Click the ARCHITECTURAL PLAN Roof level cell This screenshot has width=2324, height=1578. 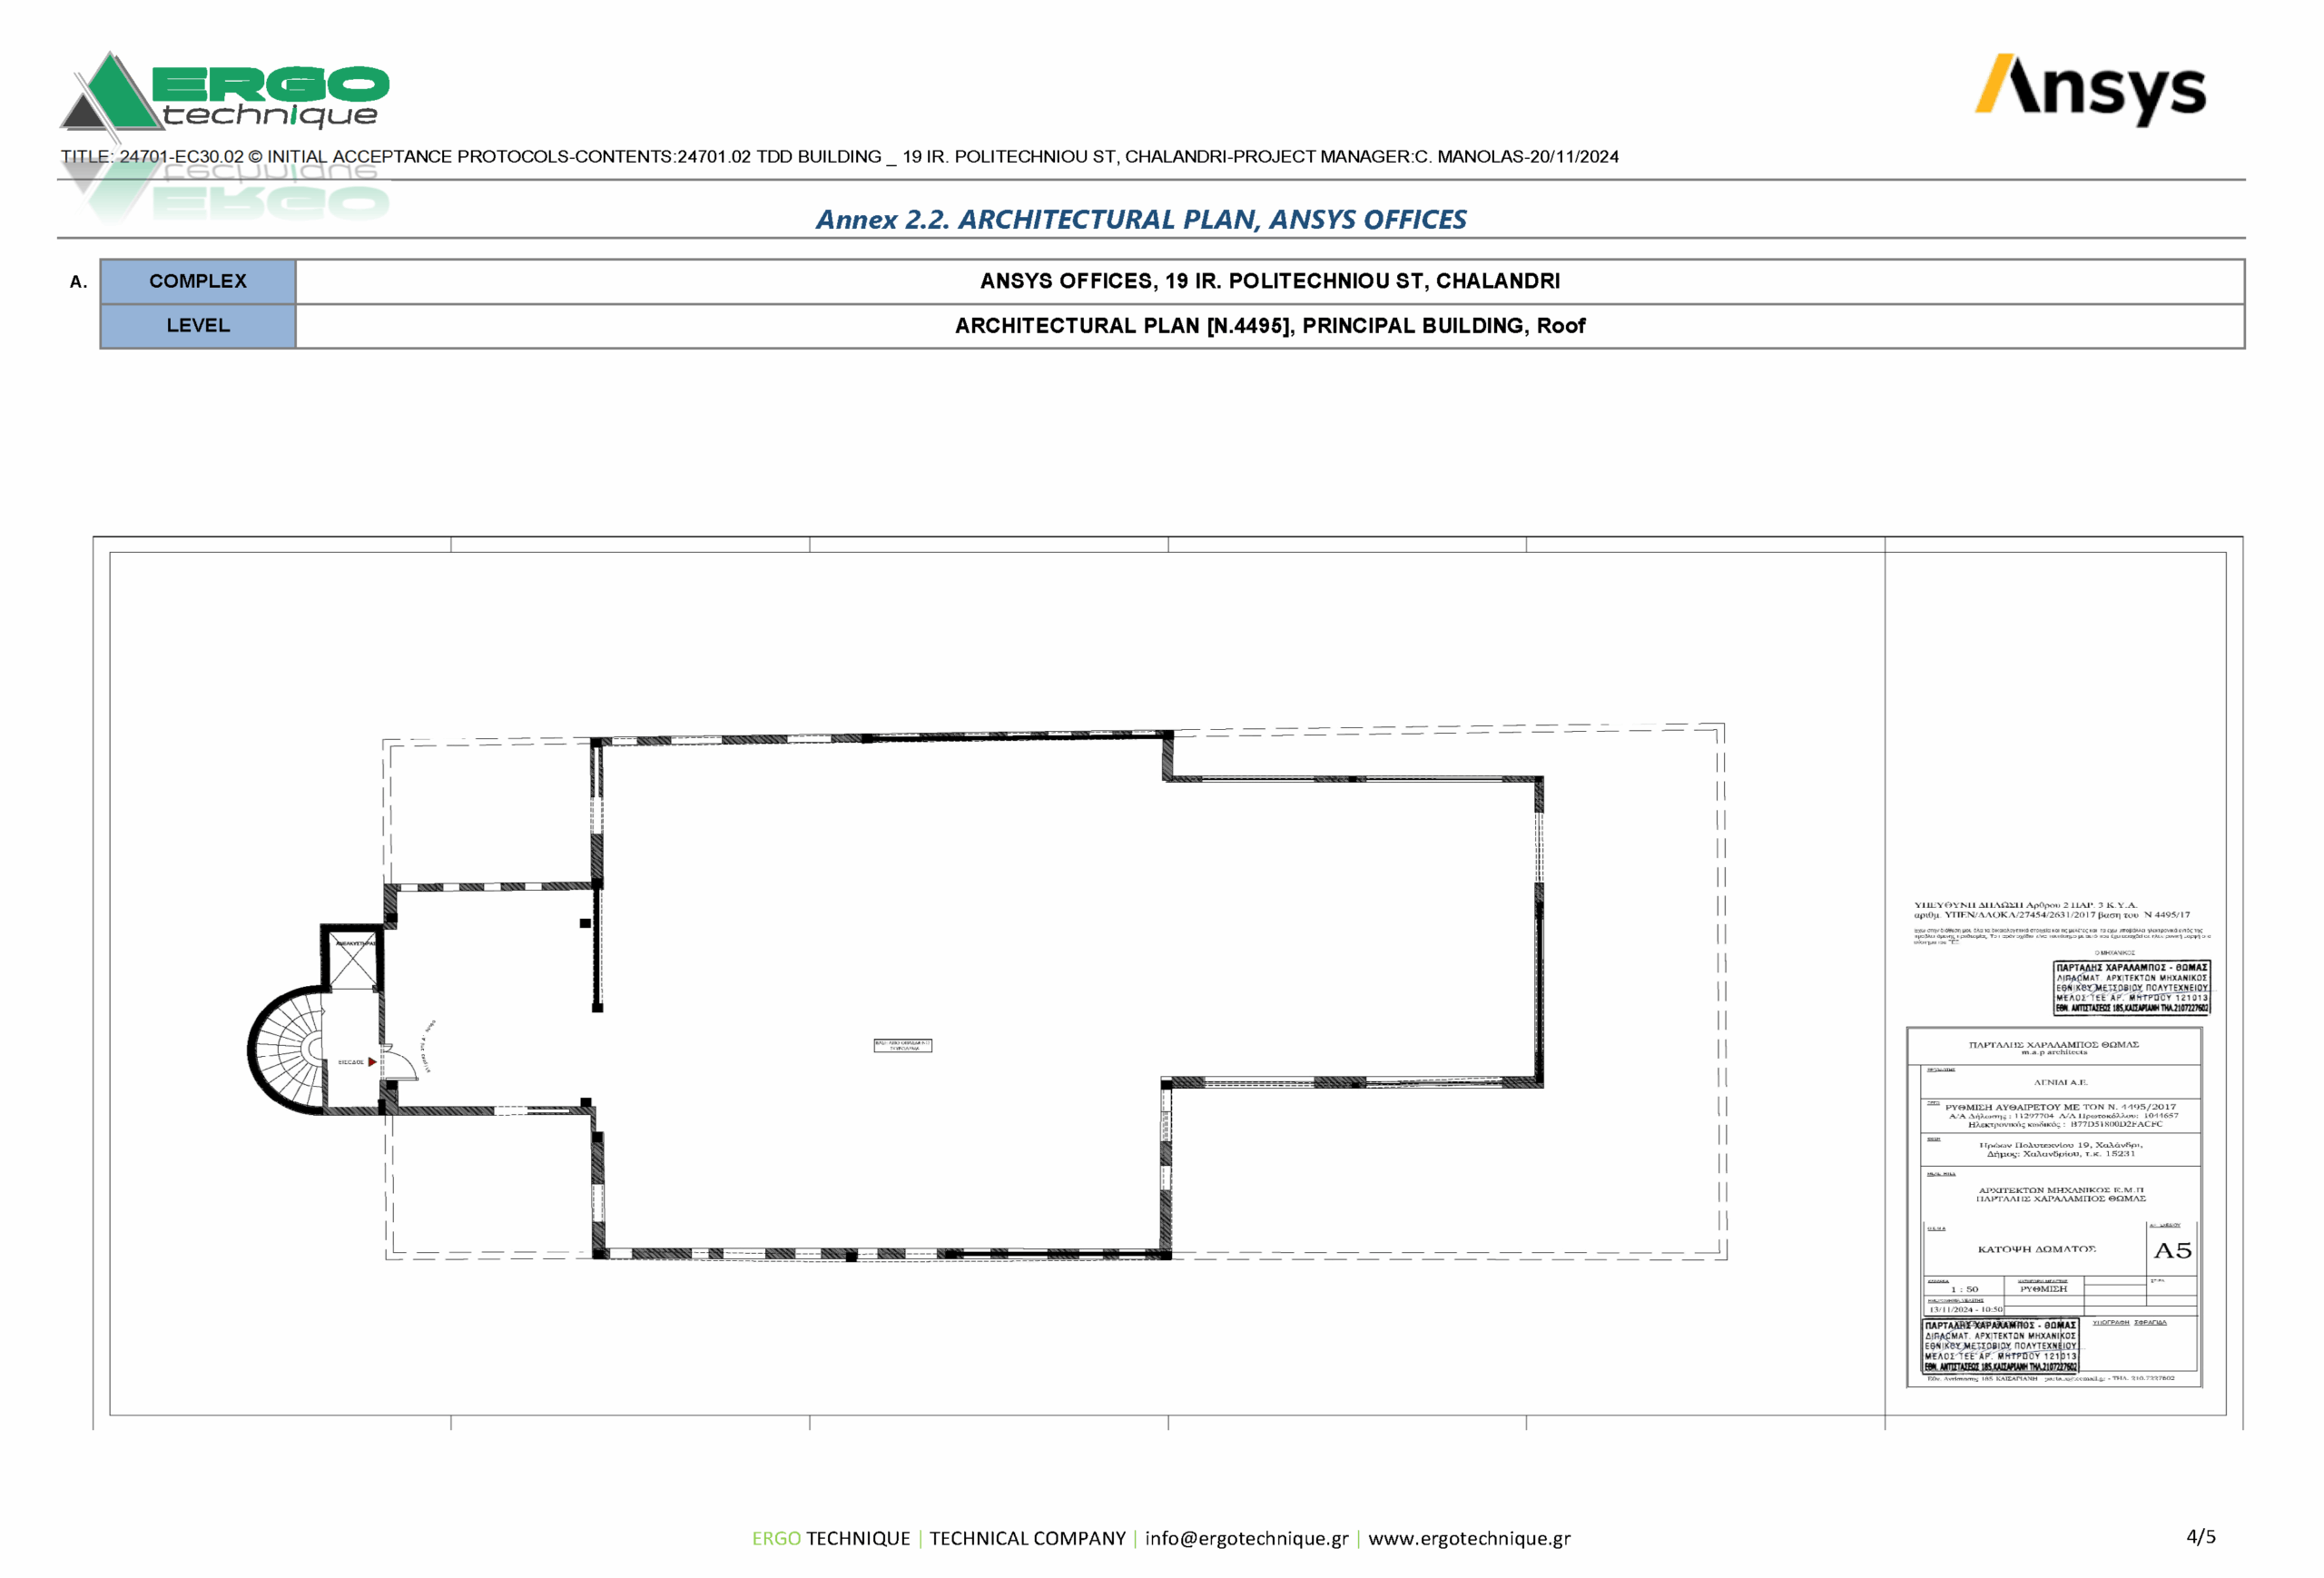click(1269, 326)
